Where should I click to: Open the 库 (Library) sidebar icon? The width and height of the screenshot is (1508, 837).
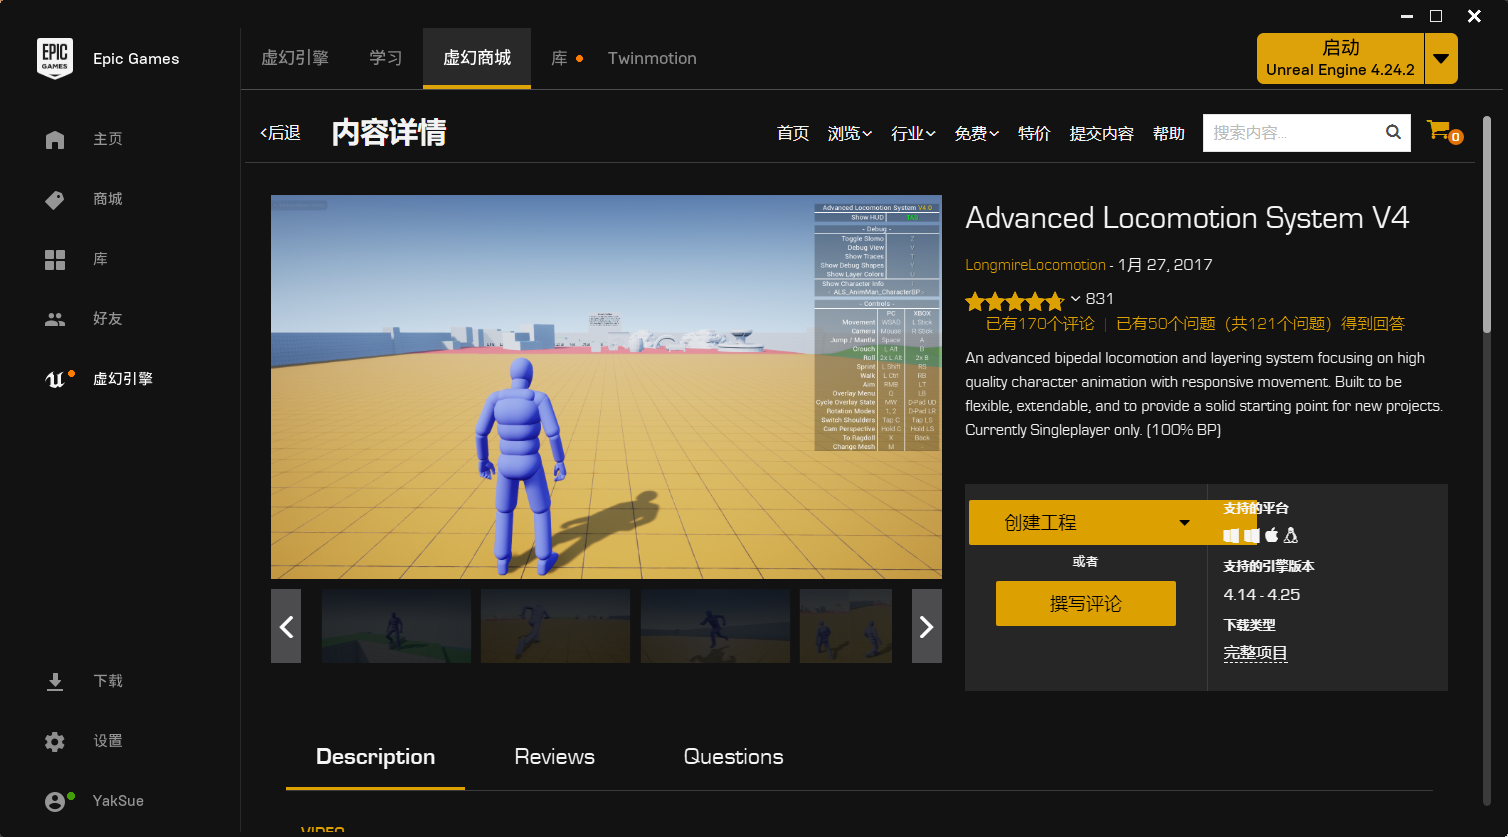click(55, 259)
